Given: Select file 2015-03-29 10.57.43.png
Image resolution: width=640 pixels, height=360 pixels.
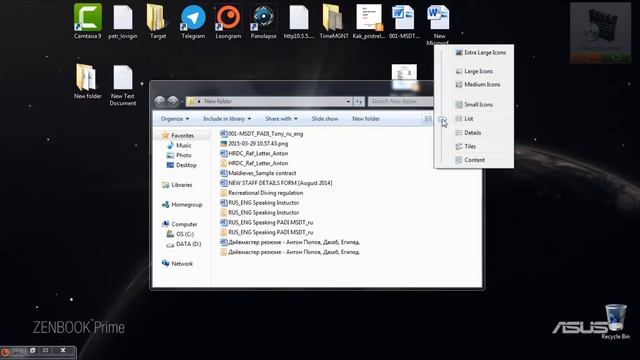Looking at the screenshot, I should pyautogui.click(x=254, y=144).
